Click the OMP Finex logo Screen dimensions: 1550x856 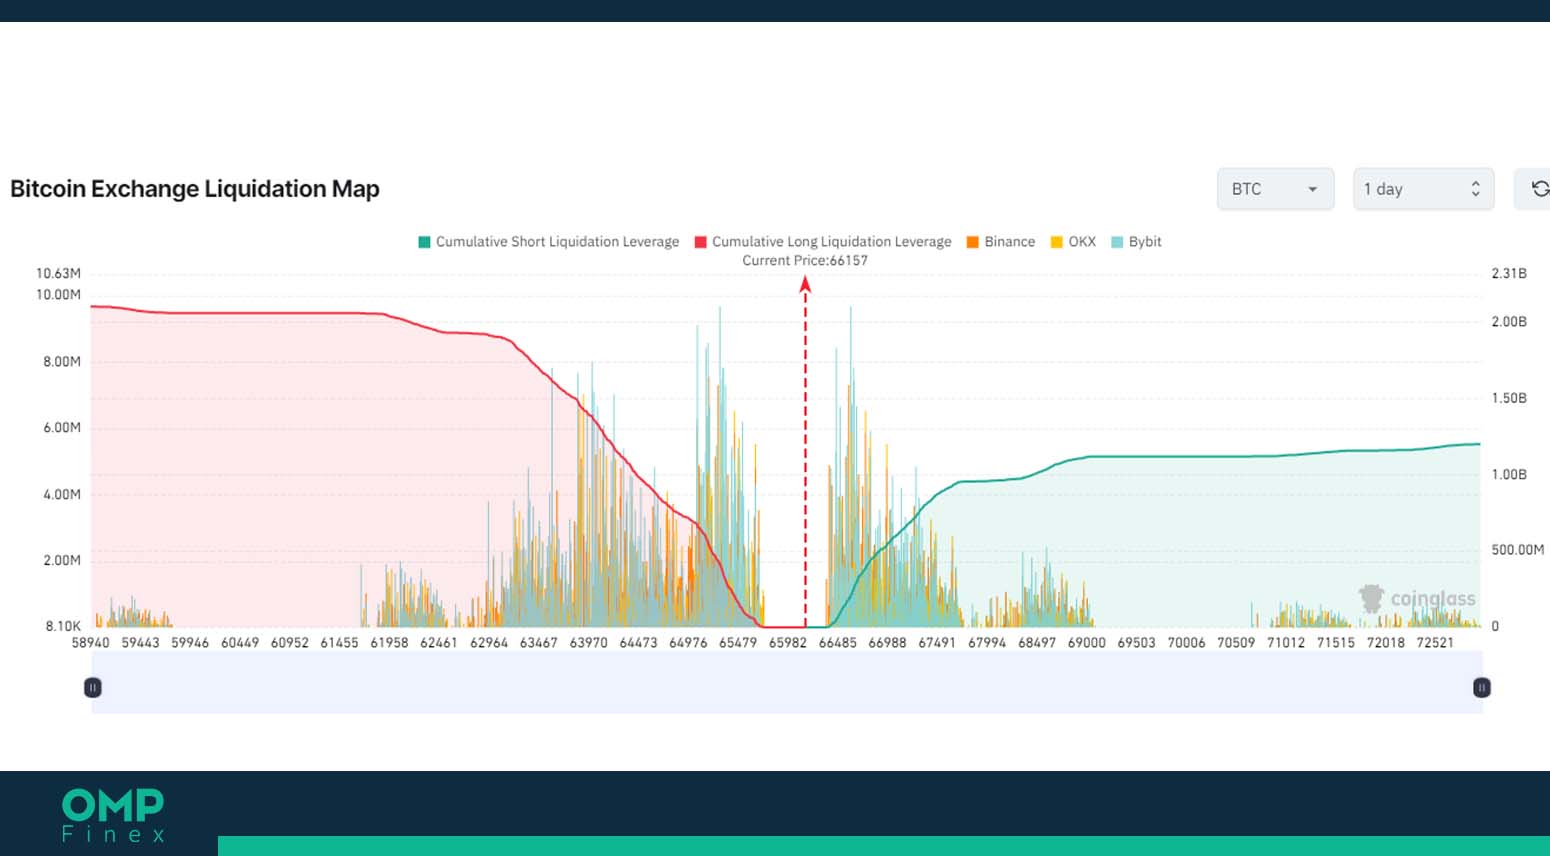click(x=113, y=815)
